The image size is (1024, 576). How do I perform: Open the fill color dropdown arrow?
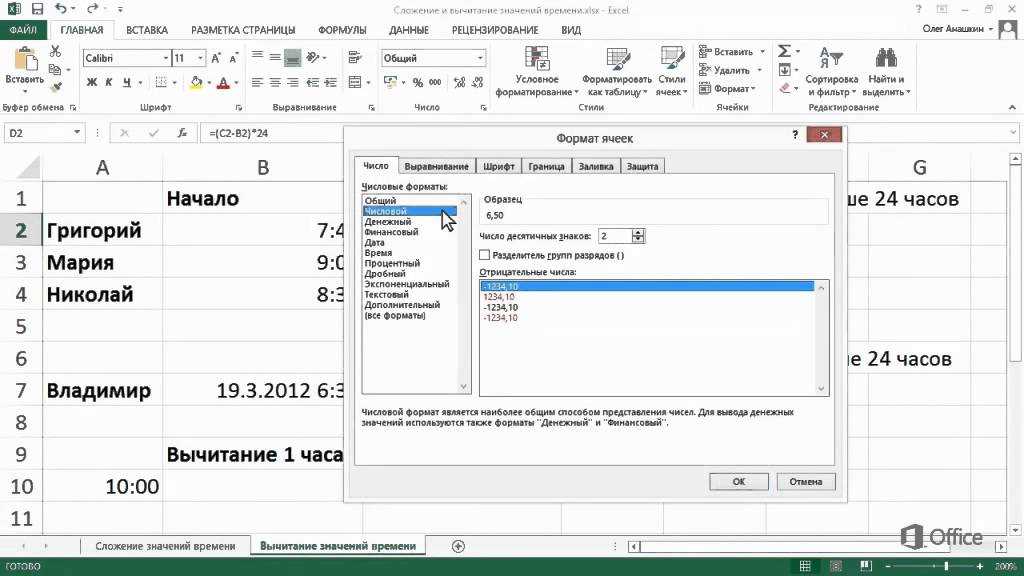209,83
